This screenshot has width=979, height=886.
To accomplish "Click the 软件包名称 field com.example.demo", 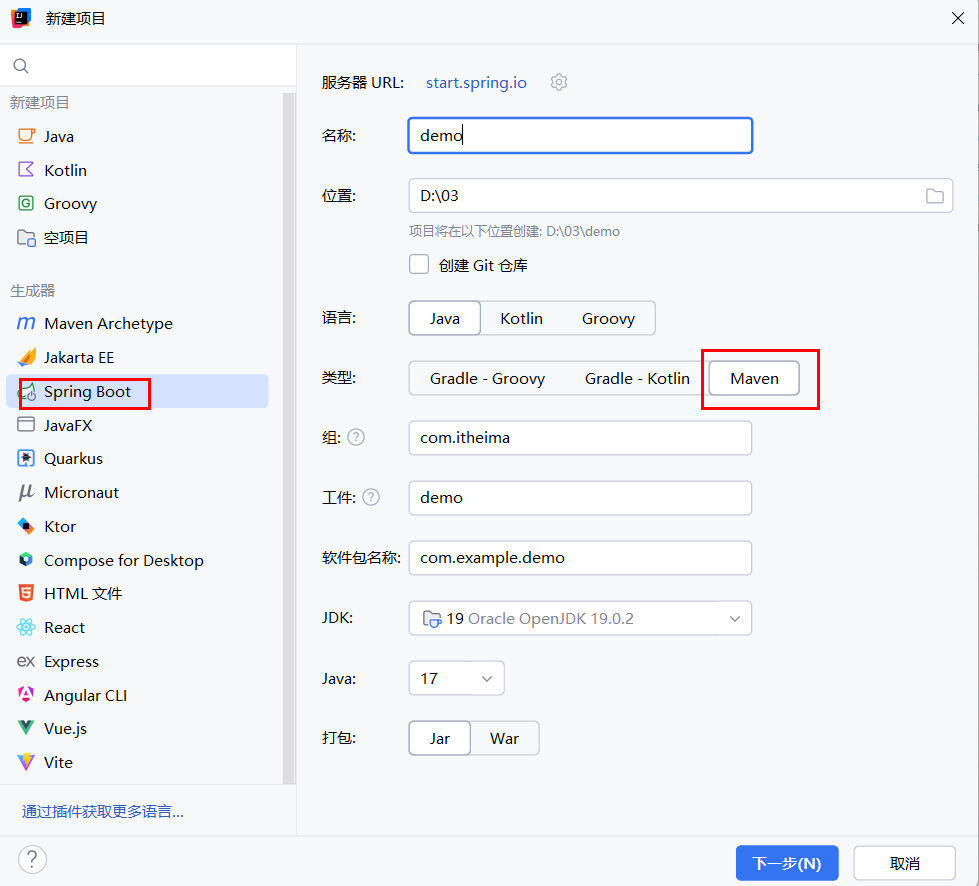I will click(580, 558).
